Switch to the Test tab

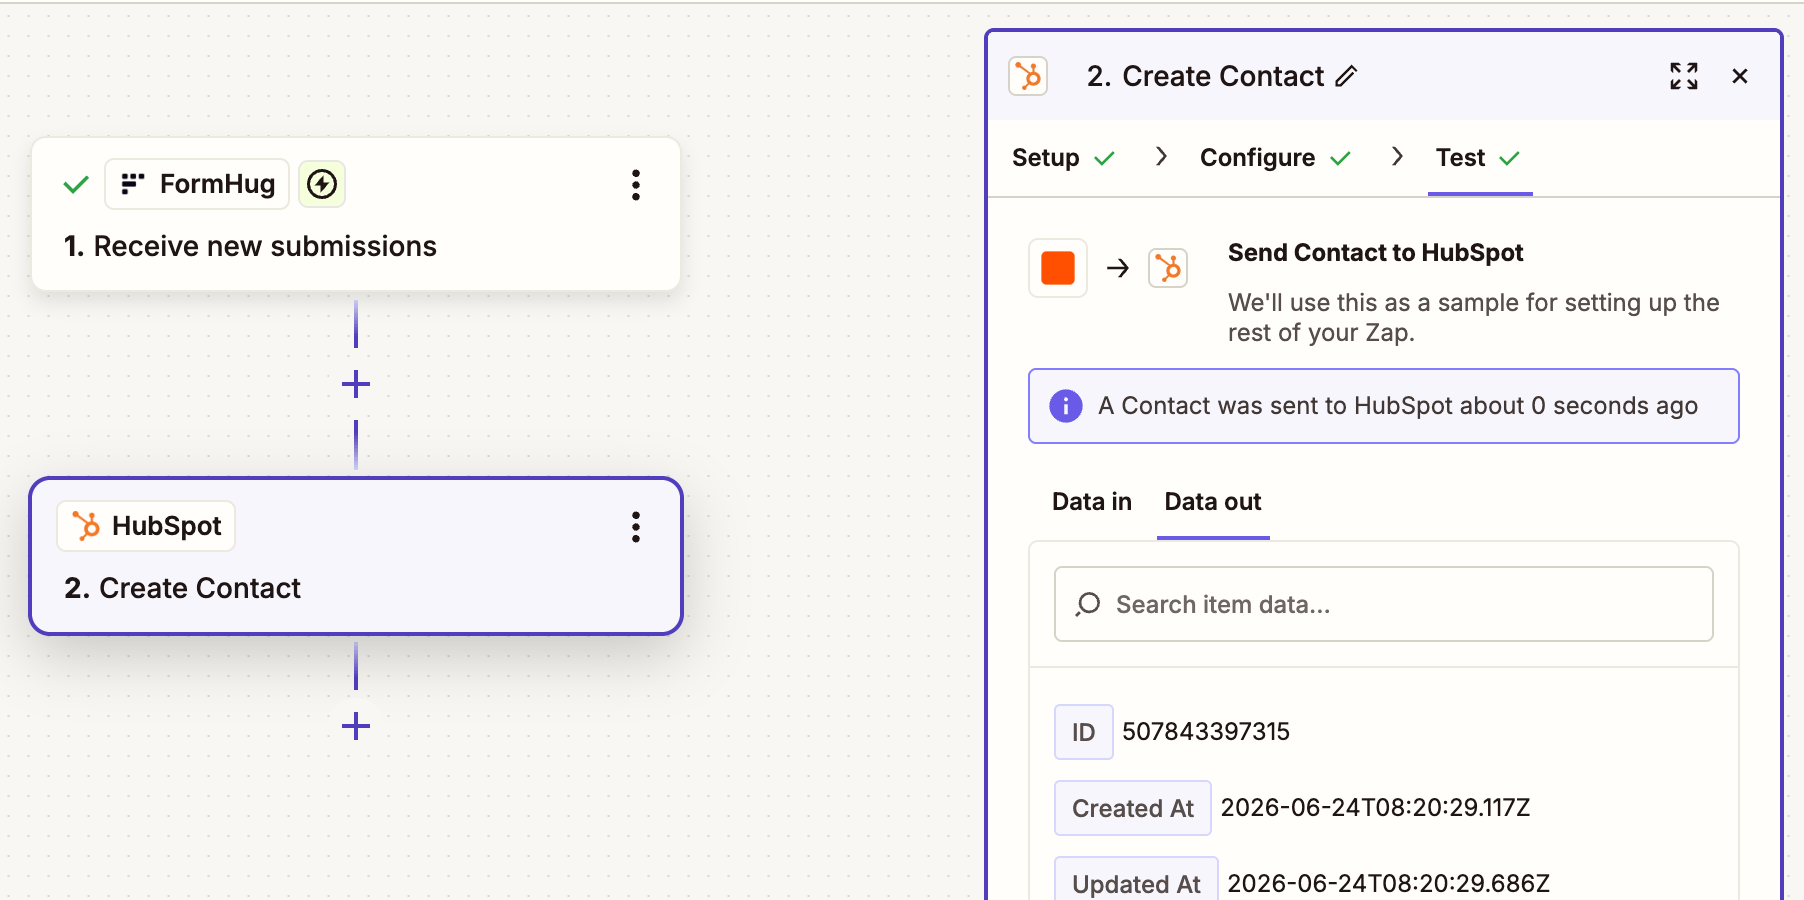[x=1478, y=158]
